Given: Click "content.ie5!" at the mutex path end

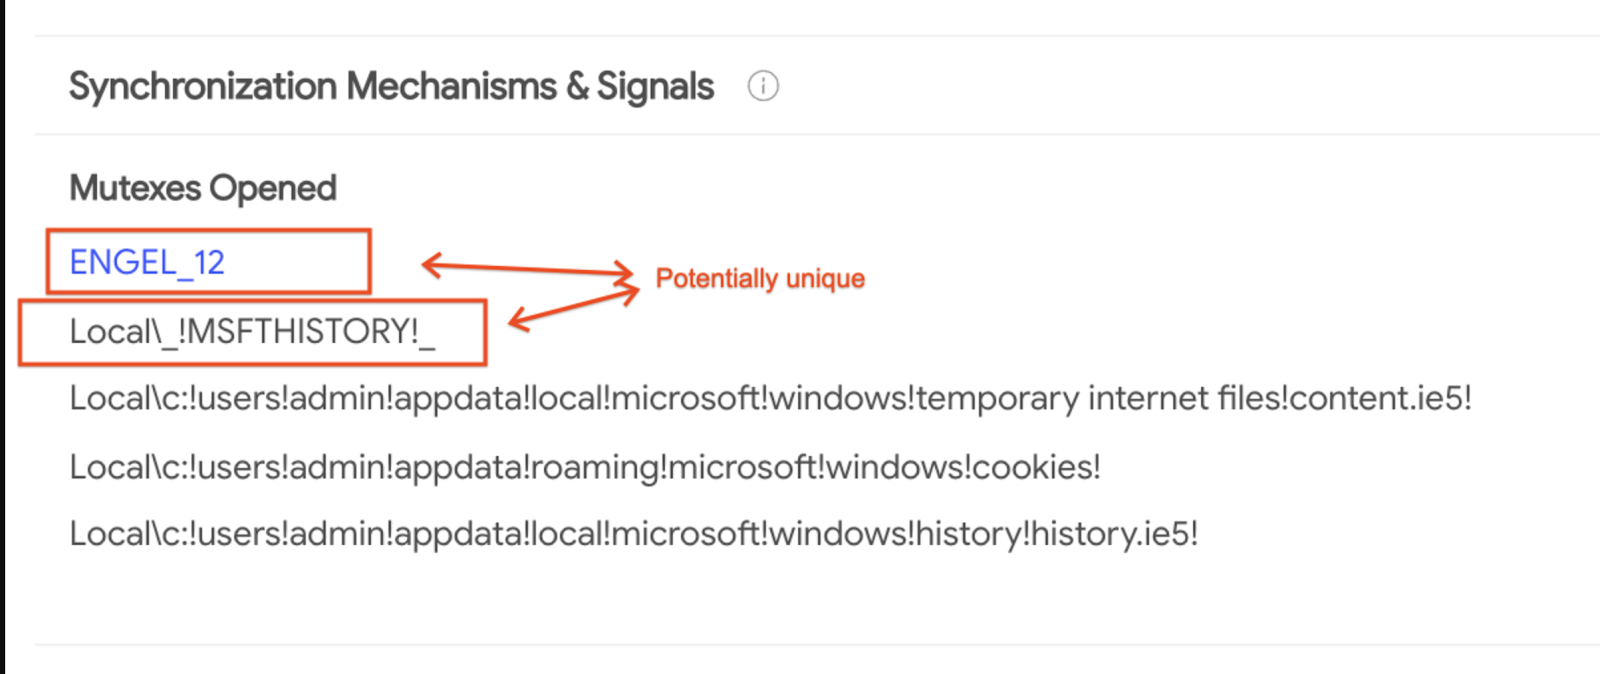Looking at the screenshot, I should coord(1380,398).
